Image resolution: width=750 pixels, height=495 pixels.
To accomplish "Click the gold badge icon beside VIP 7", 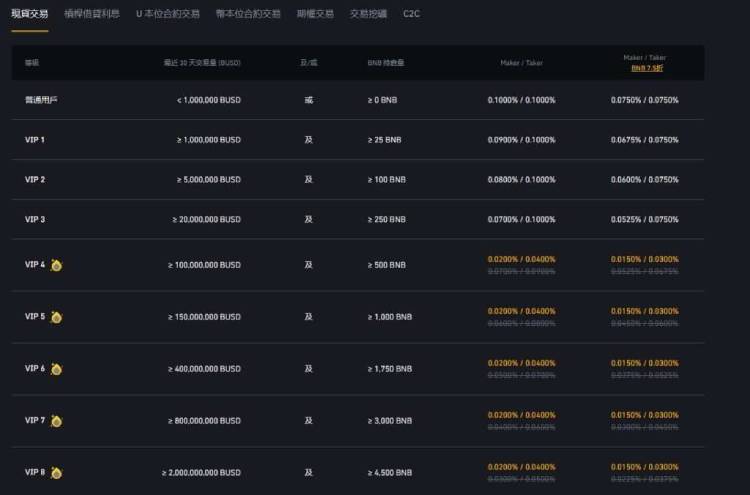I will pos(57,421).
